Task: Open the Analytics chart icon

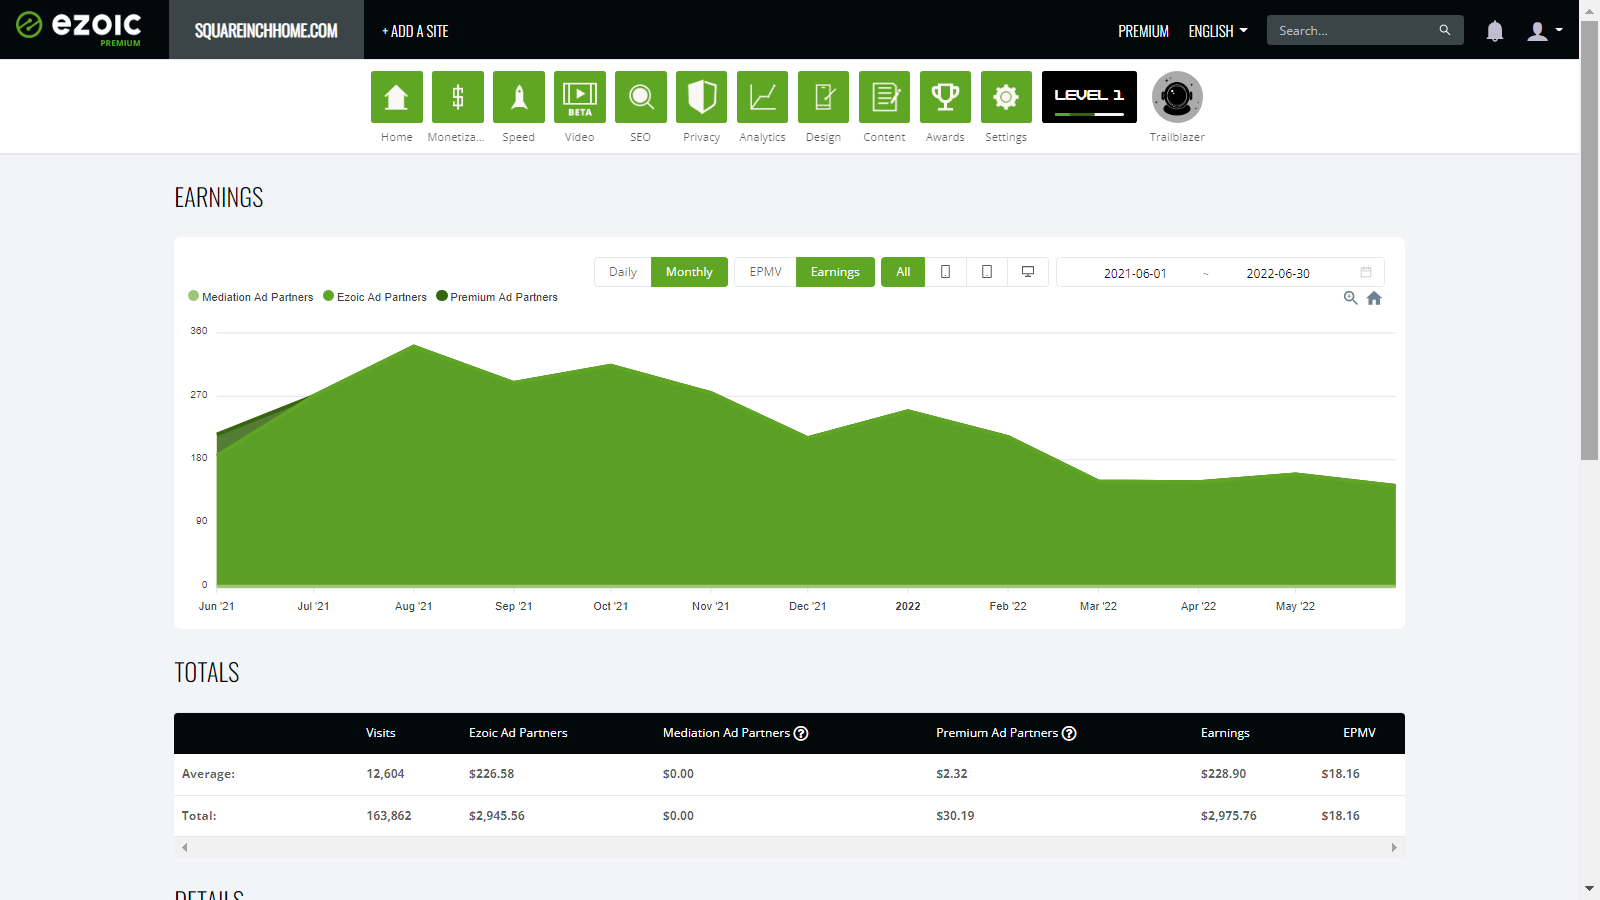Action: [762, 97]
